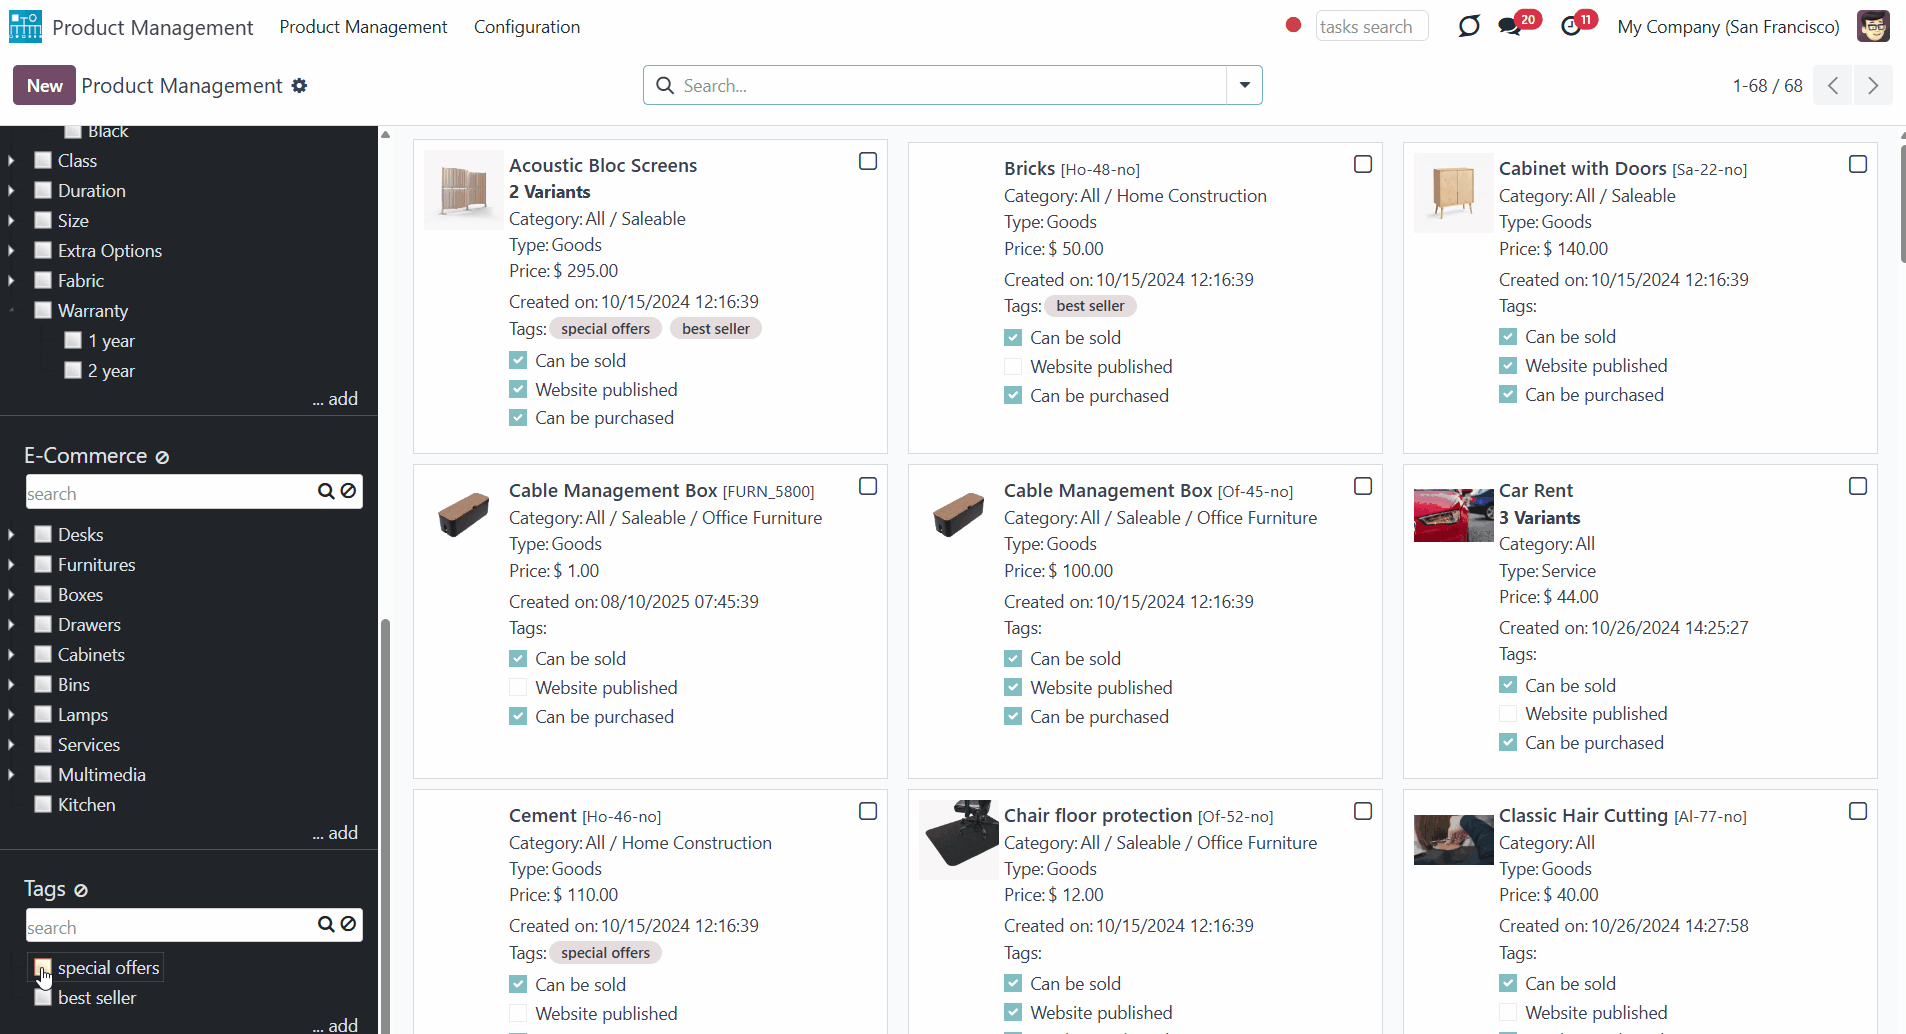
Task: Check the best seller tag filter
Action: coord(43,997)
